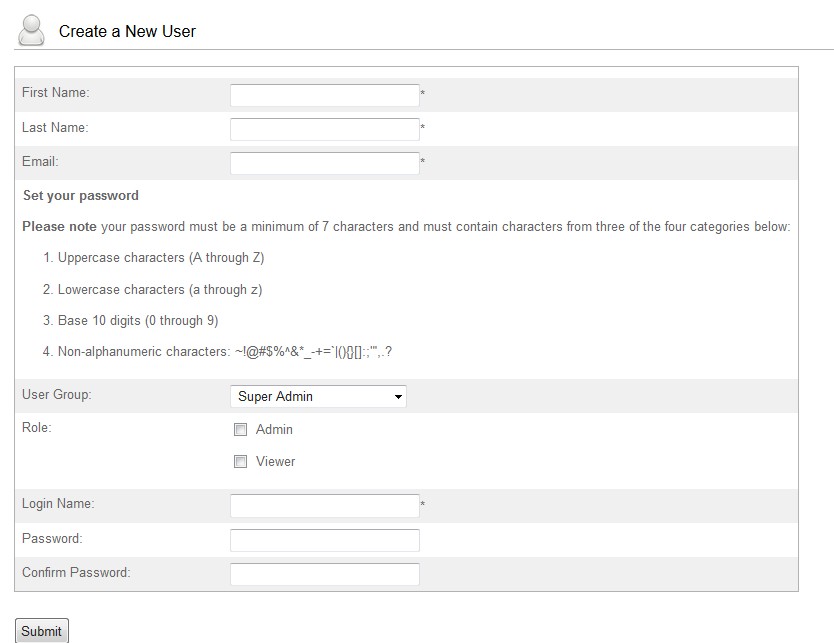The width and height of the screenshot is (834, 643).
Task: Click the Admin label text next to checkbox
Action: 274,429
